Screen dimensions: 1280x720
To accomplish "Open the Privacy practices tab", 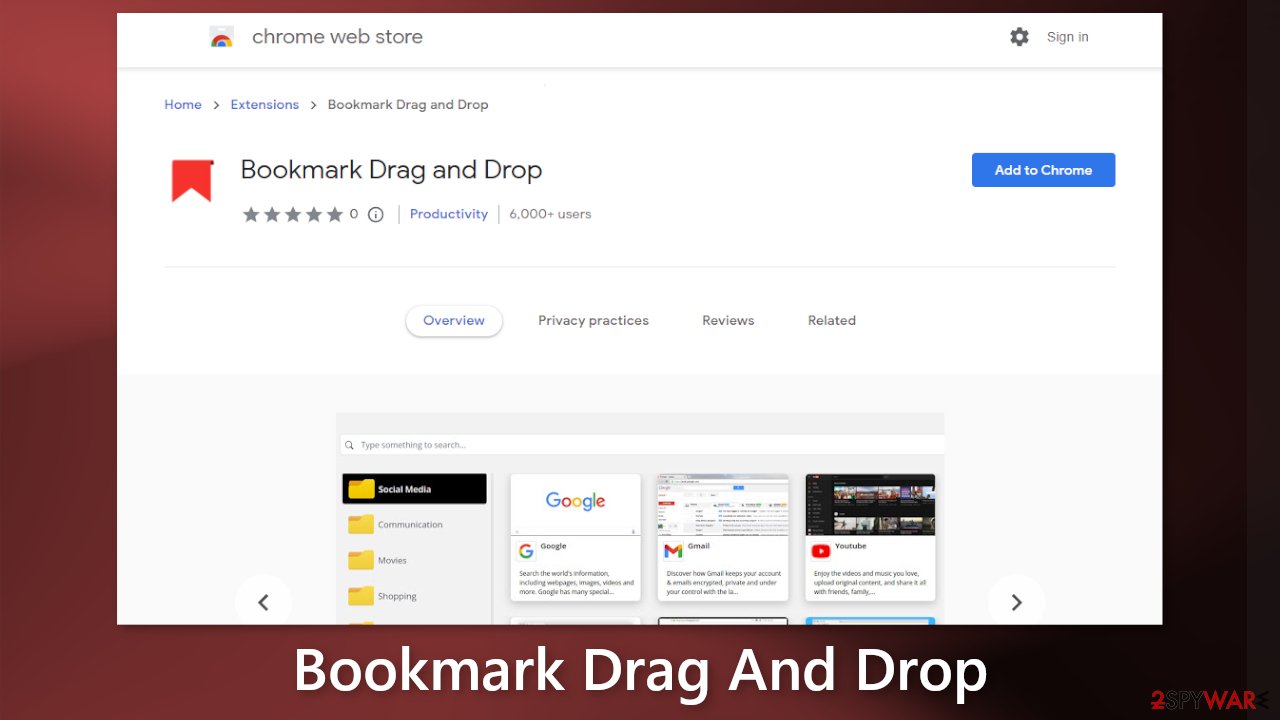I will click(x=593, y=321).
